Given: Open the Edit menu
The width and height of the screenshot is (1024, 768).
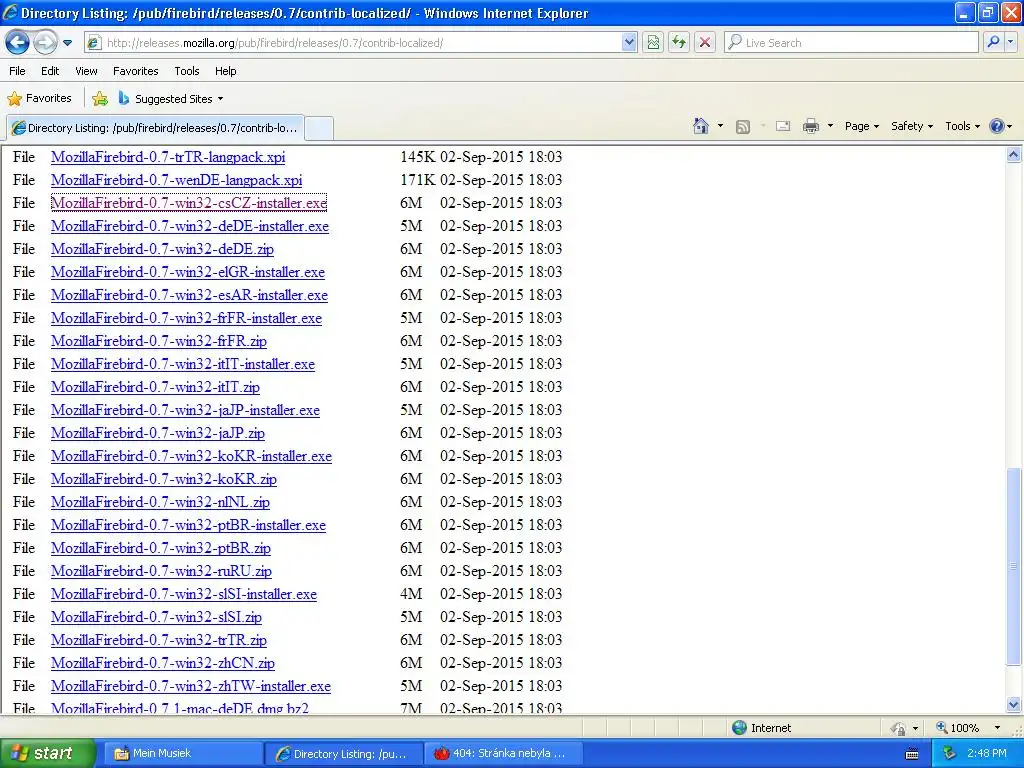Looking at the screenshot, I should (x=50, y=71).
